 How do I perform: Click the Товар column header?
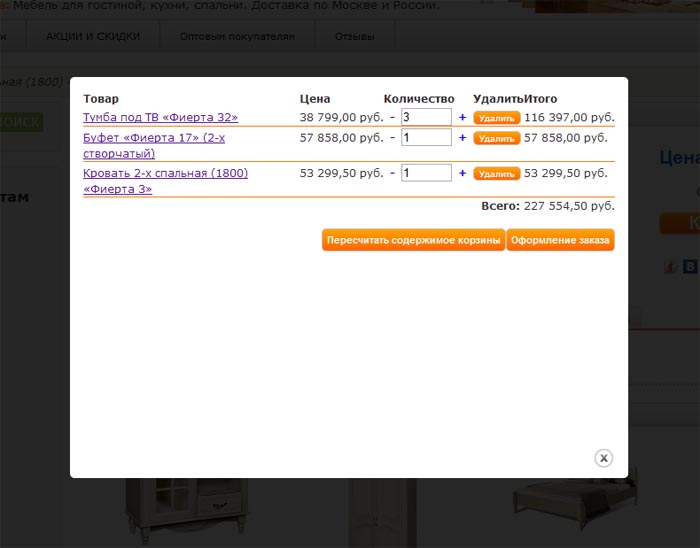[x=101, y=99]
